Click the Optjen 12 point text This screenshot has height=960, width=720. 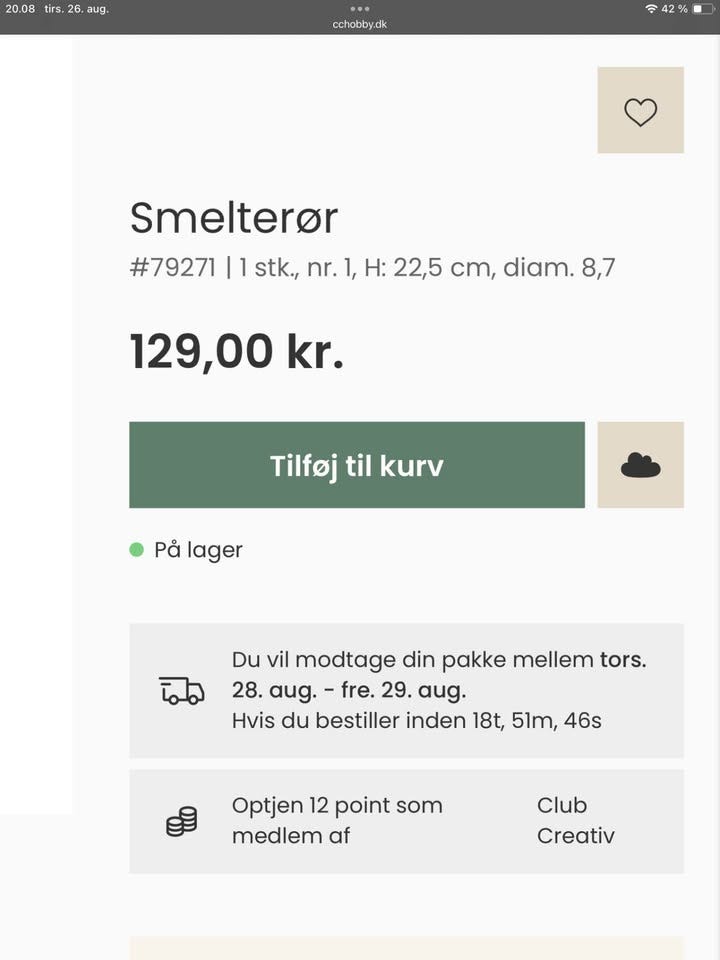(337, 806)
